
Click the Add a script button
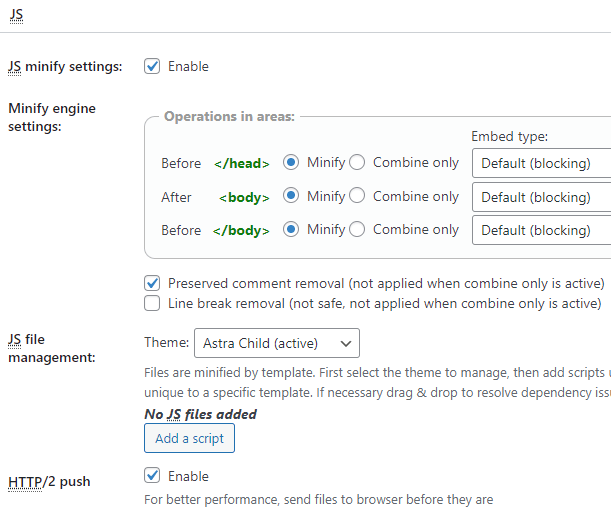[x=189, y=438]
